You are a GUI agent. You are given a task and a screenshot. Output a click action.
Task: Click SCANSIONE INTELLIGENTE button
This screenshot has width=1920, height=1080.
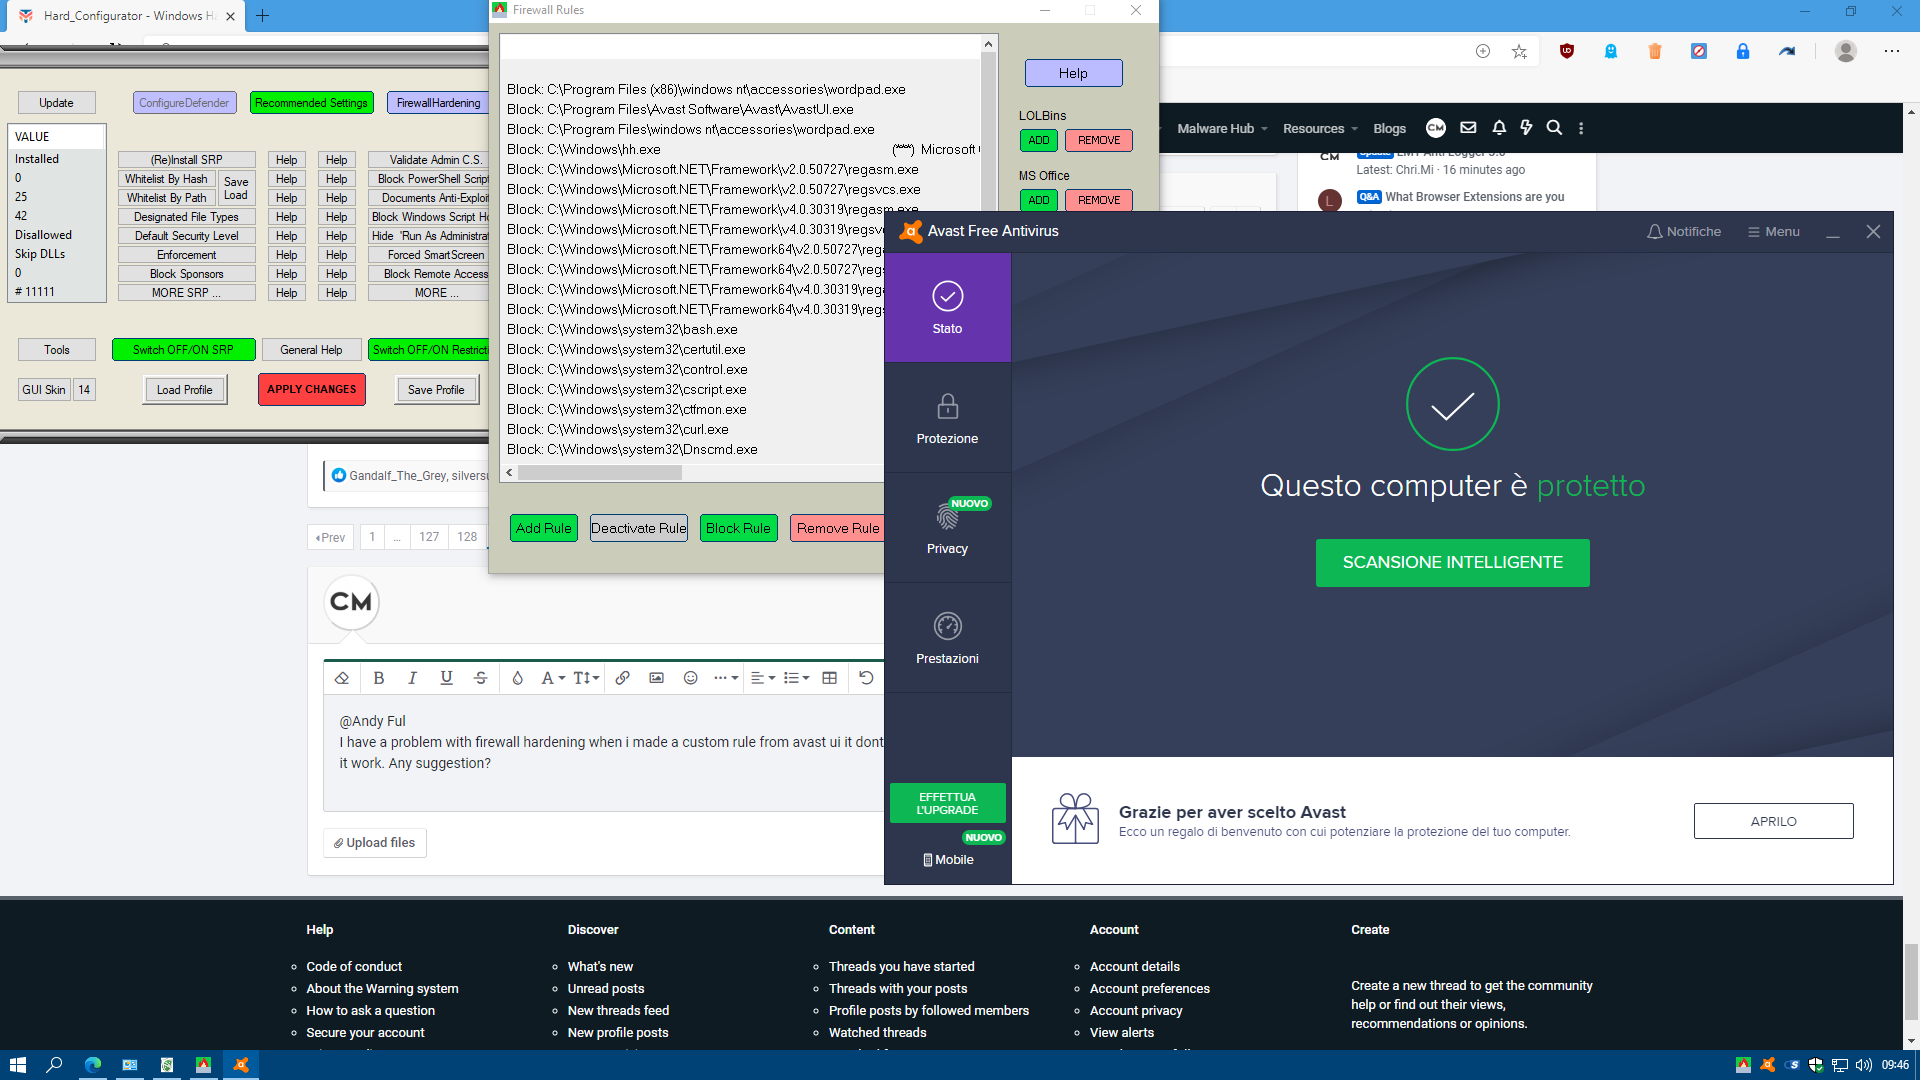1452,563
